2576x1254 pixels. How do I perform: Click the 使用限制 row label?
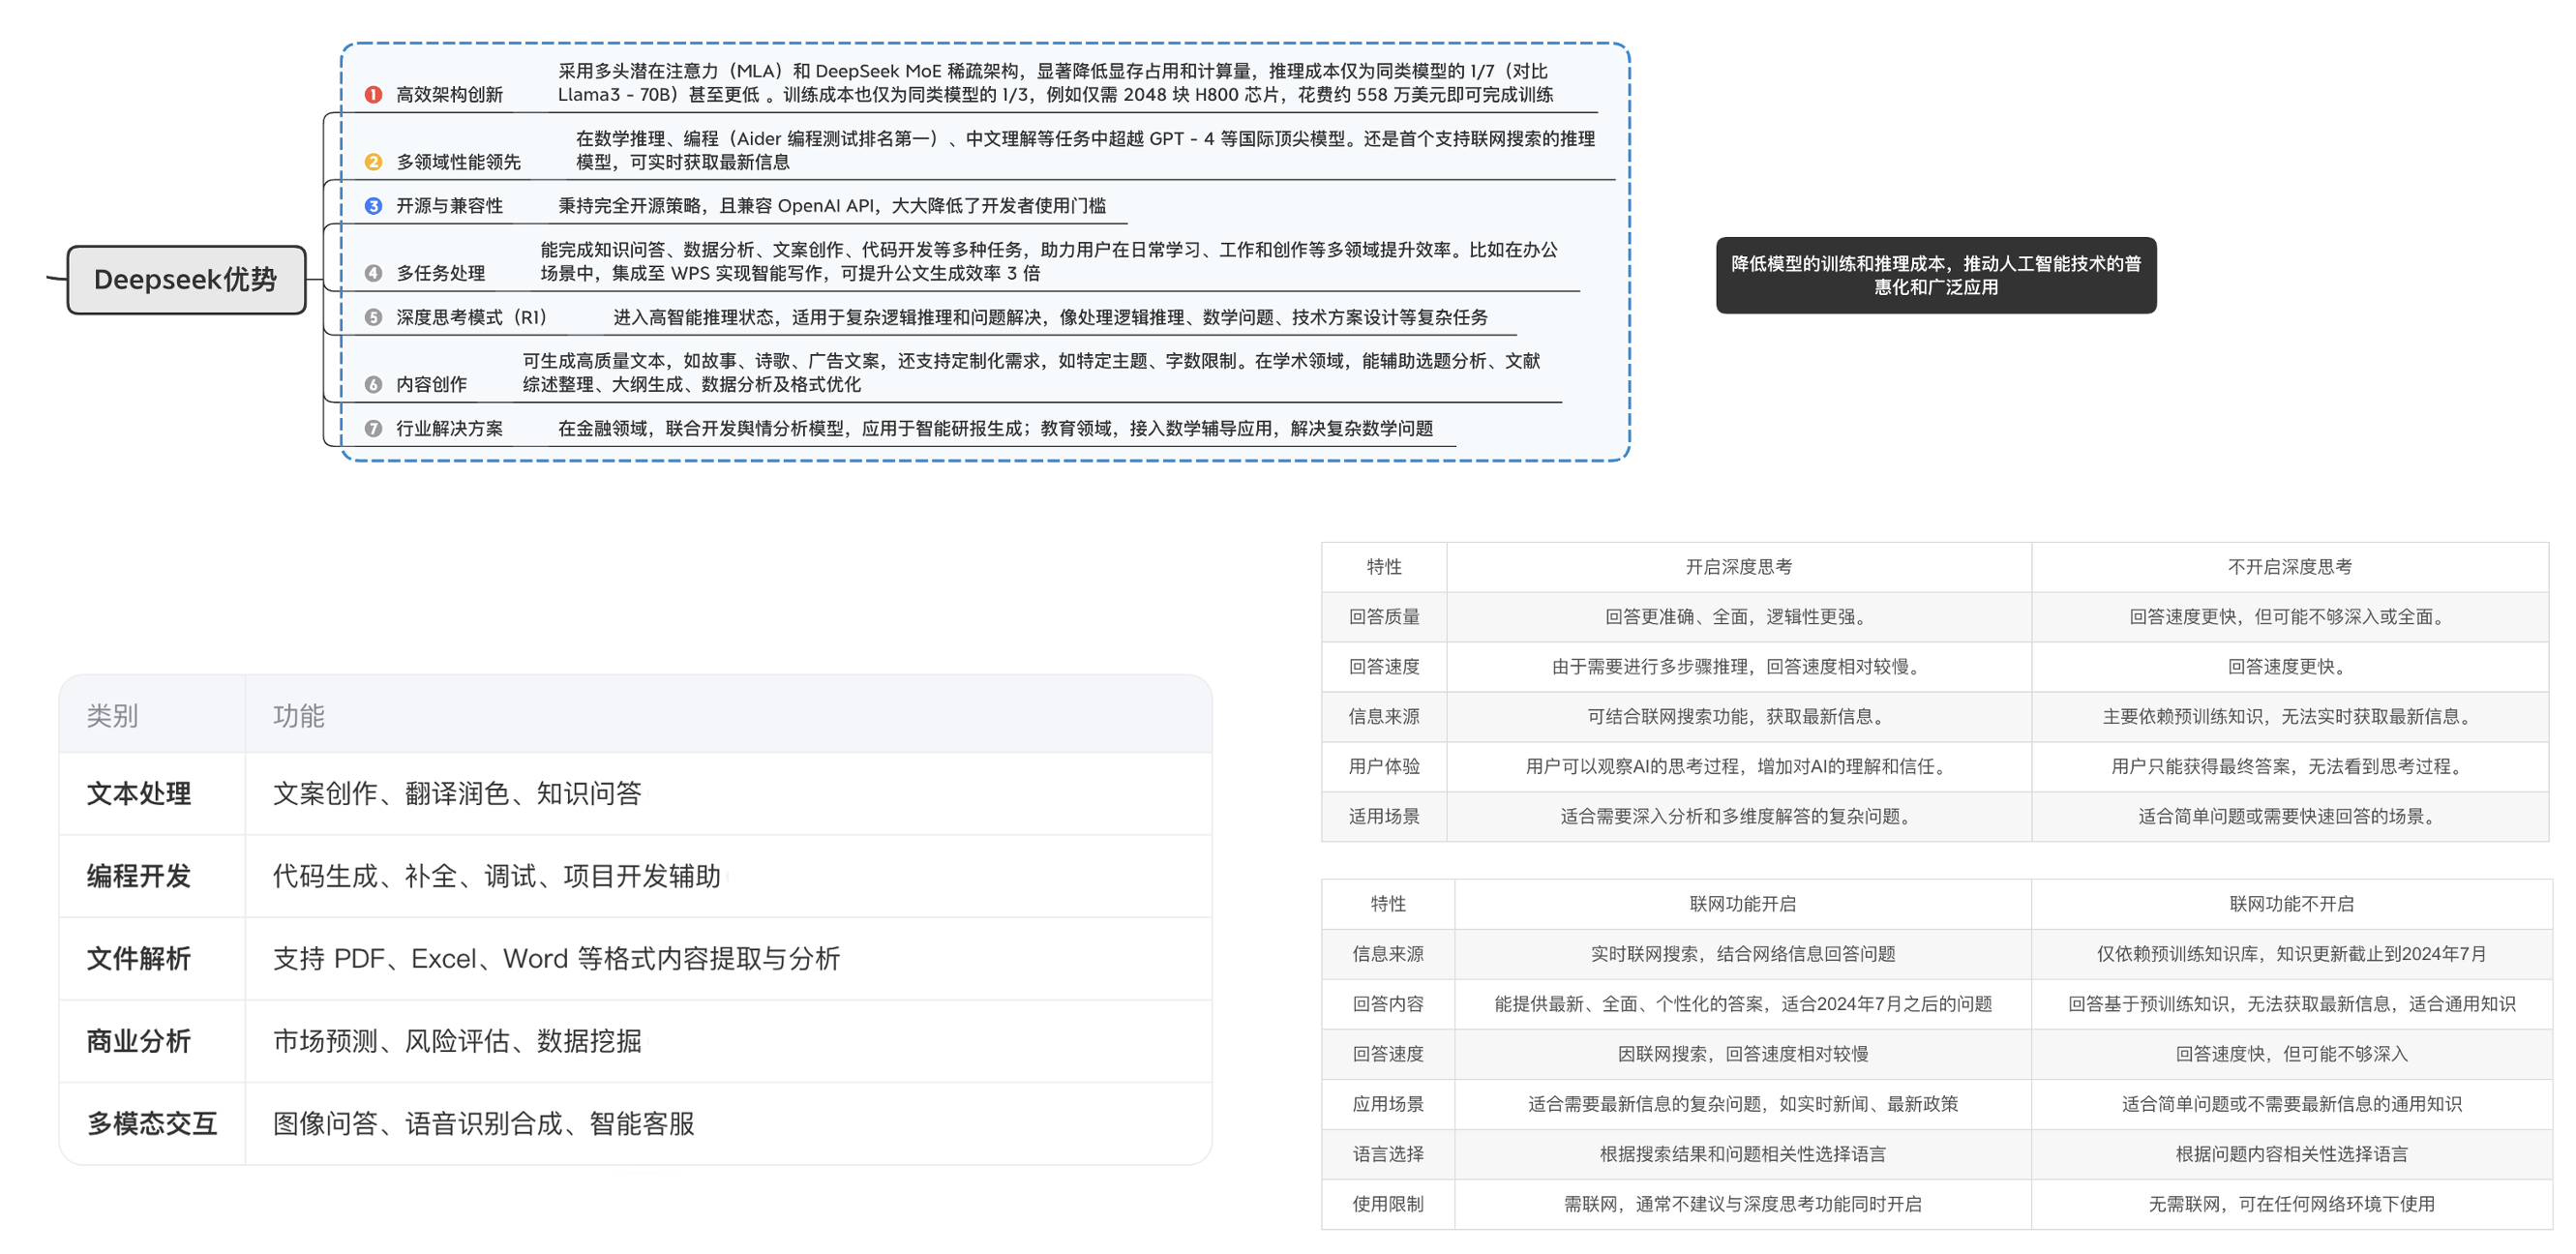tap(1388, 1204)
